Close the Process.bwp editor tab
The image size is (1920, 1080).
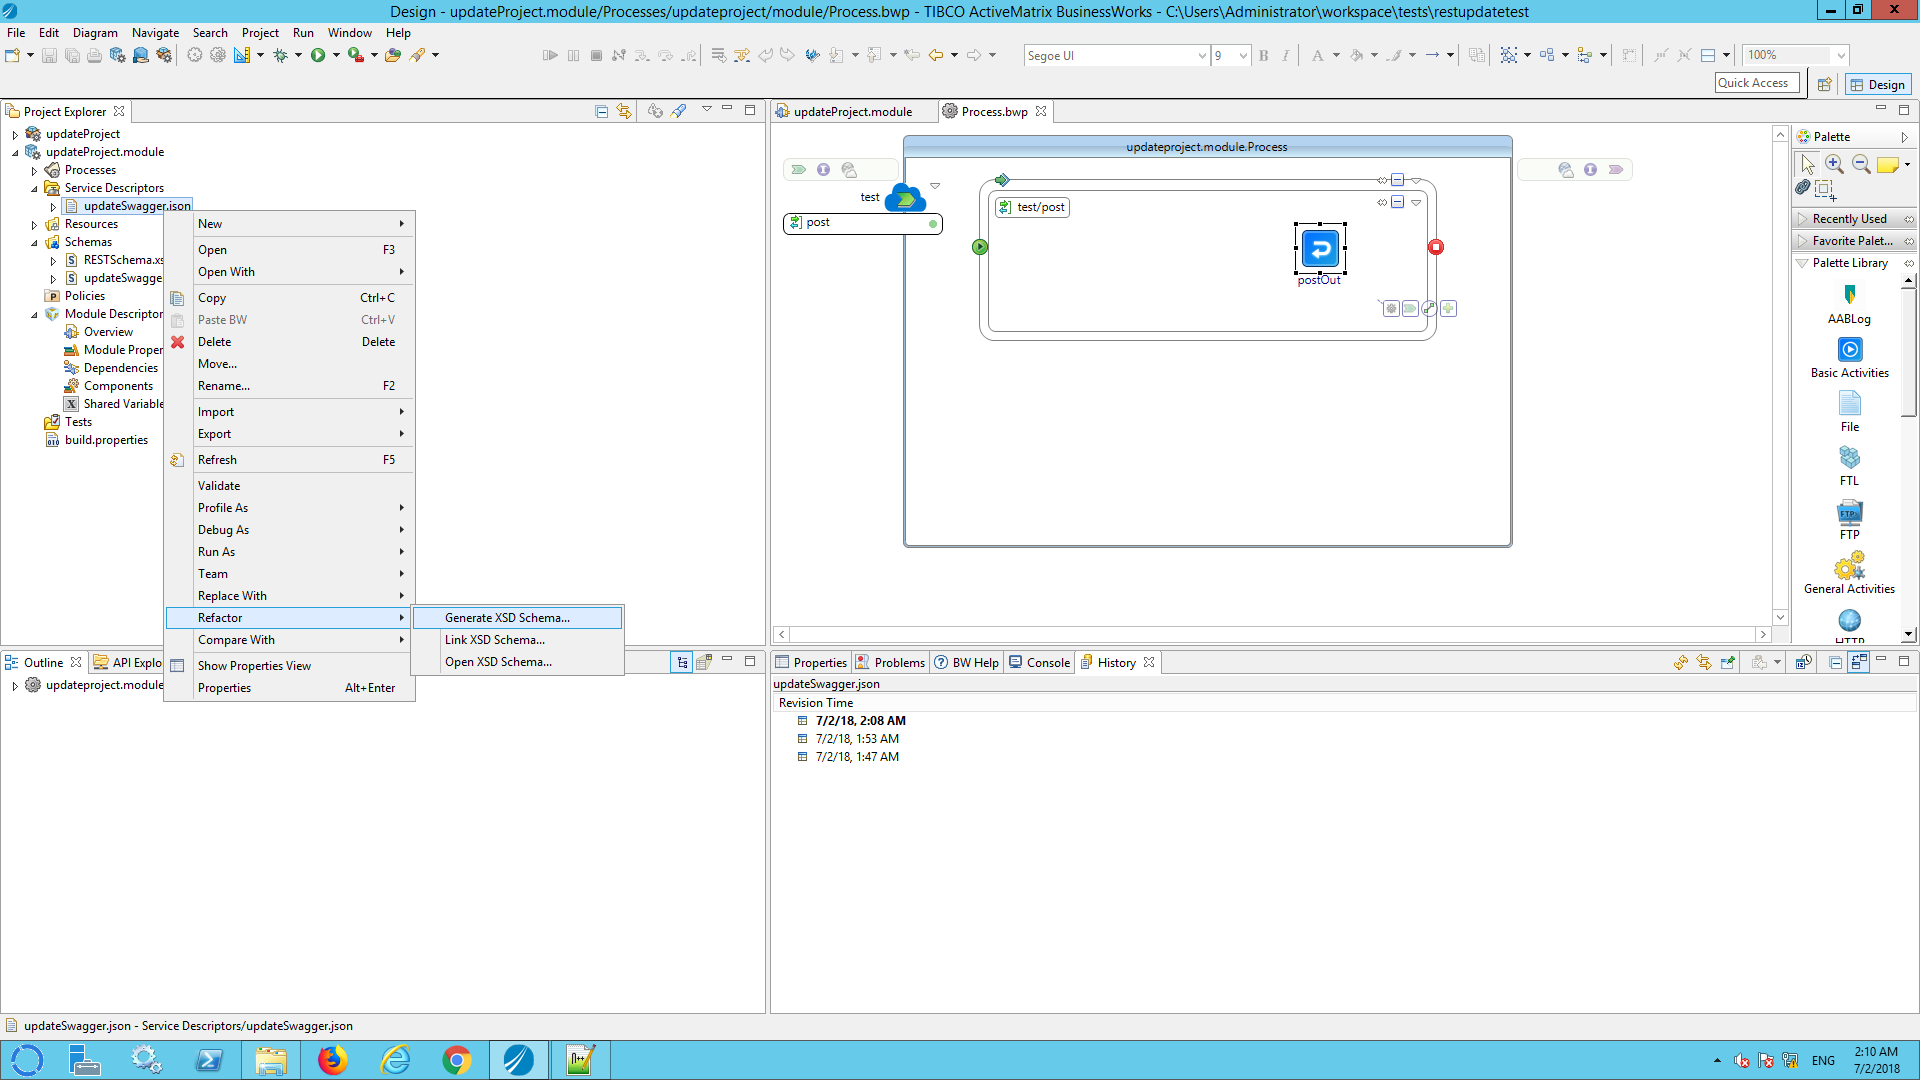[1042, 111]
